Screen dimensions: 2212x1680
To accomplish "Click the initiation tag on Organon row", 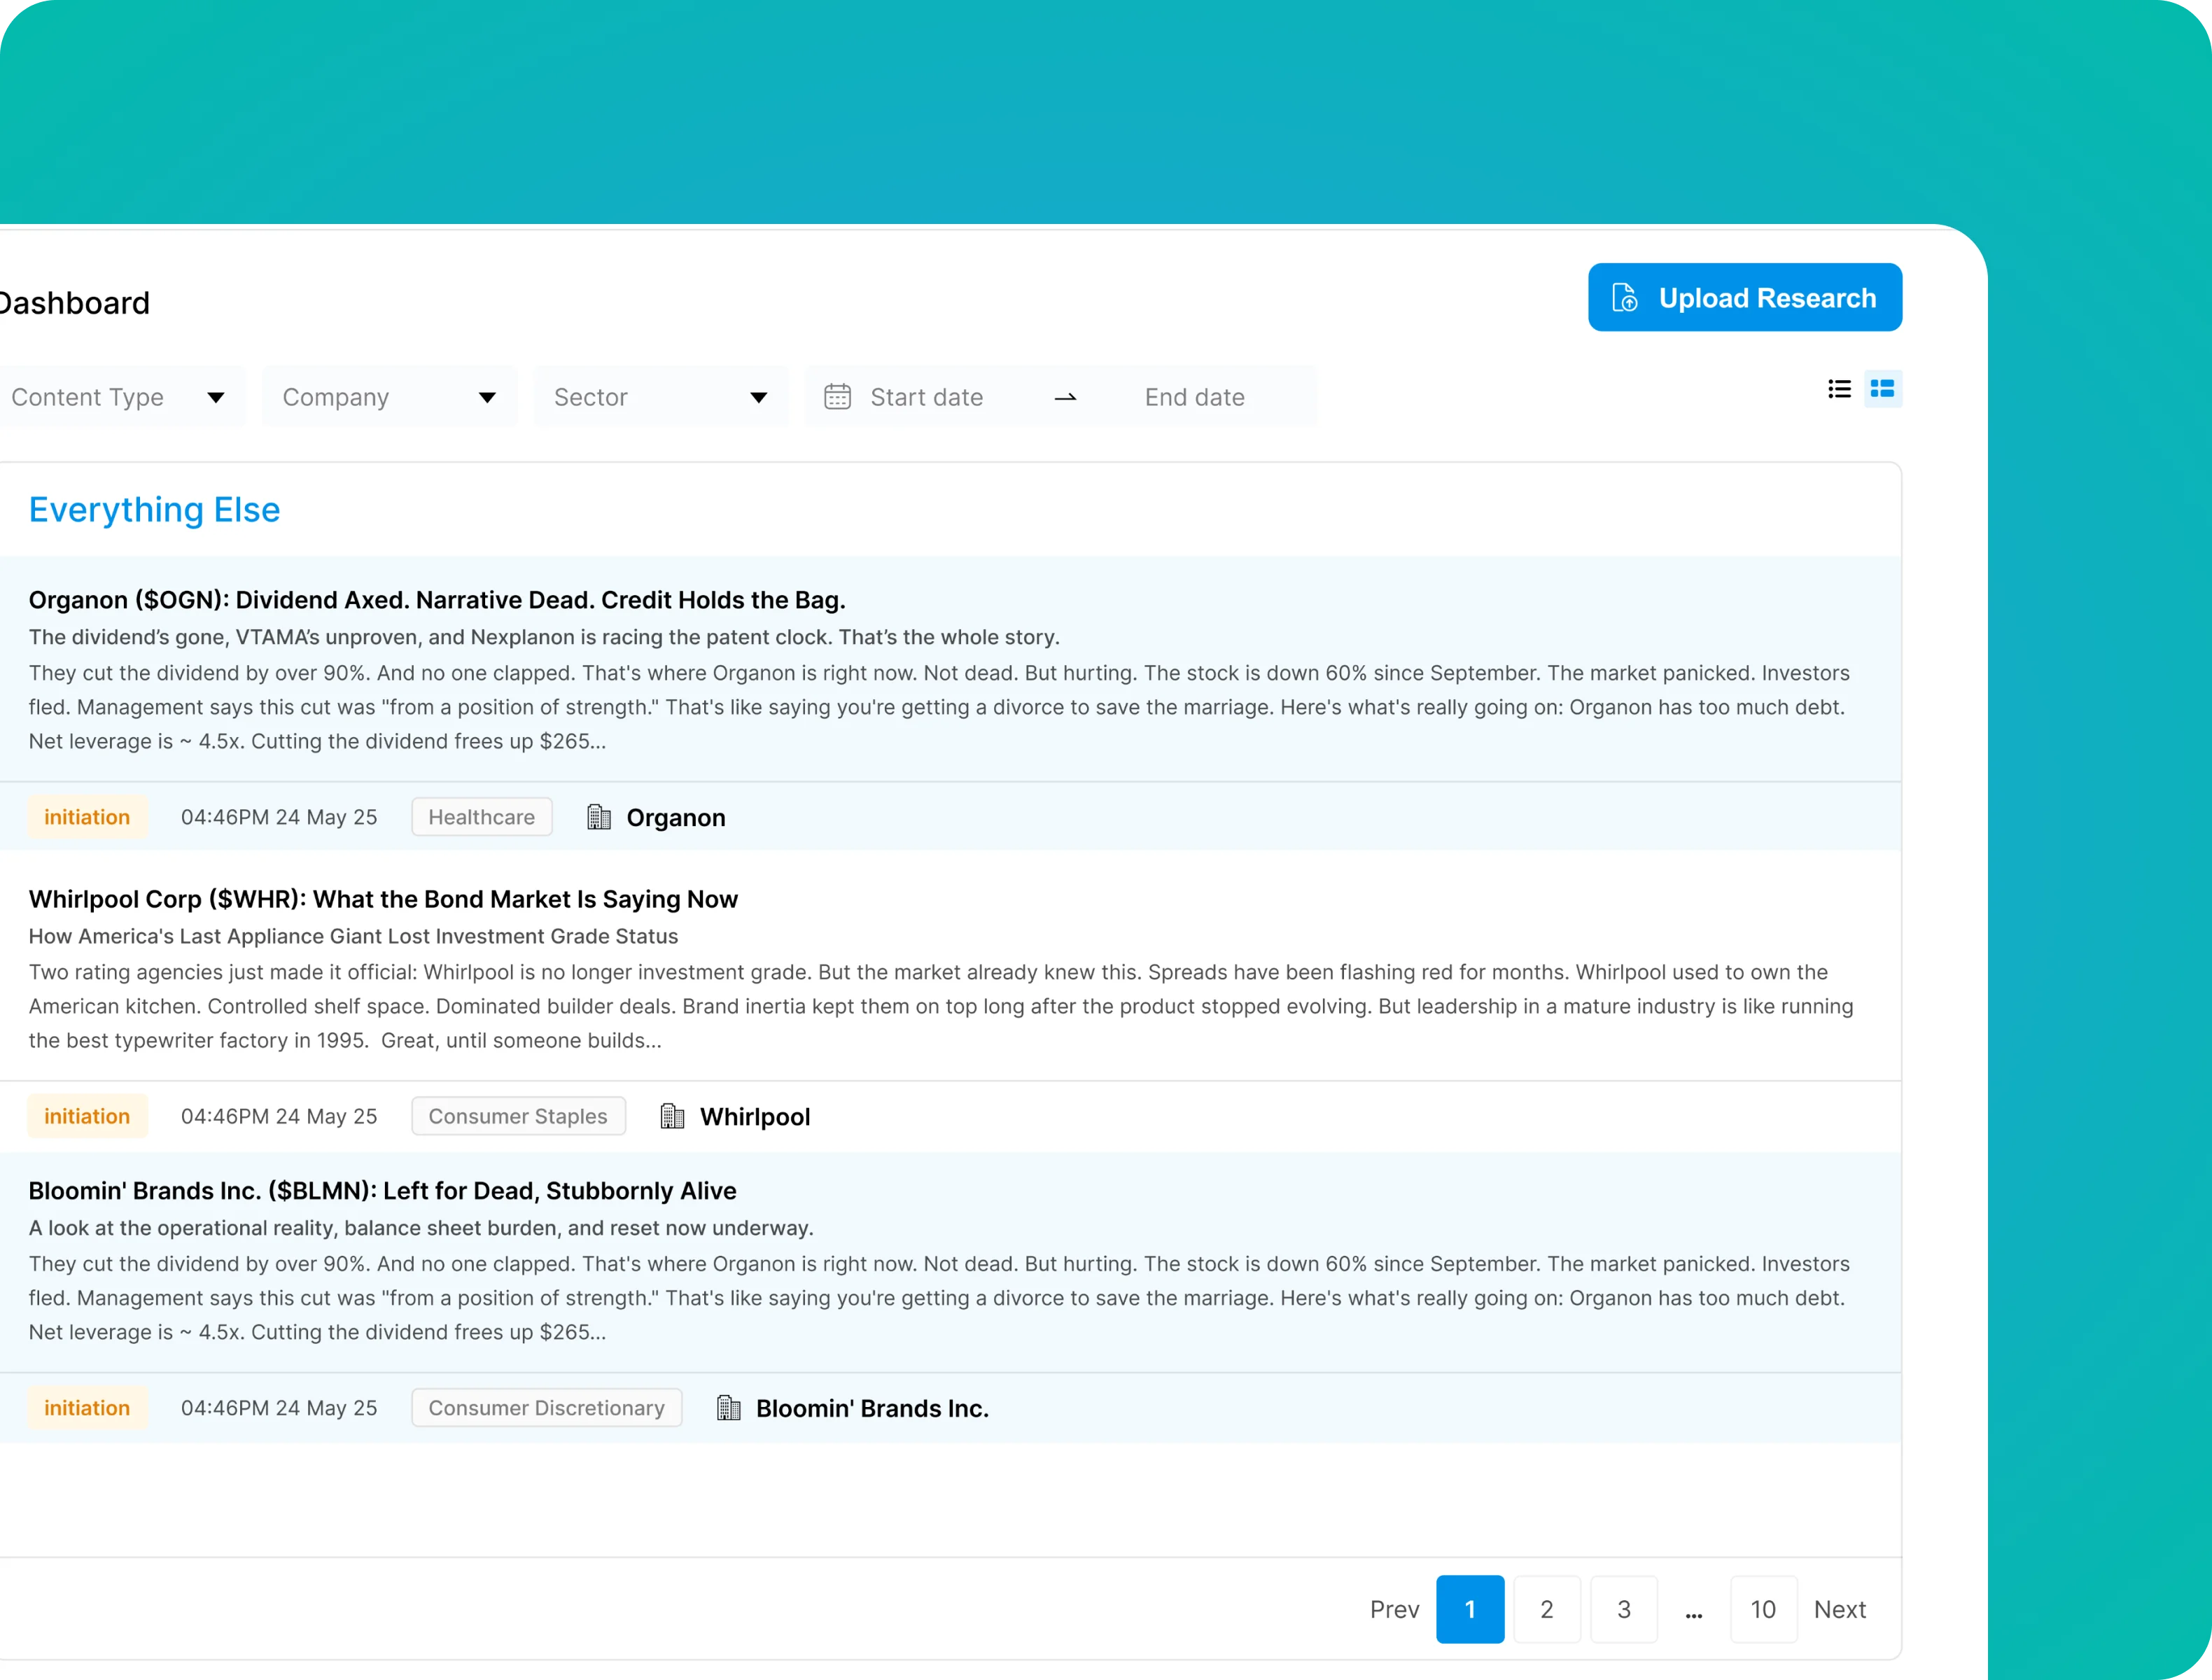I will [x=87, y=817].
